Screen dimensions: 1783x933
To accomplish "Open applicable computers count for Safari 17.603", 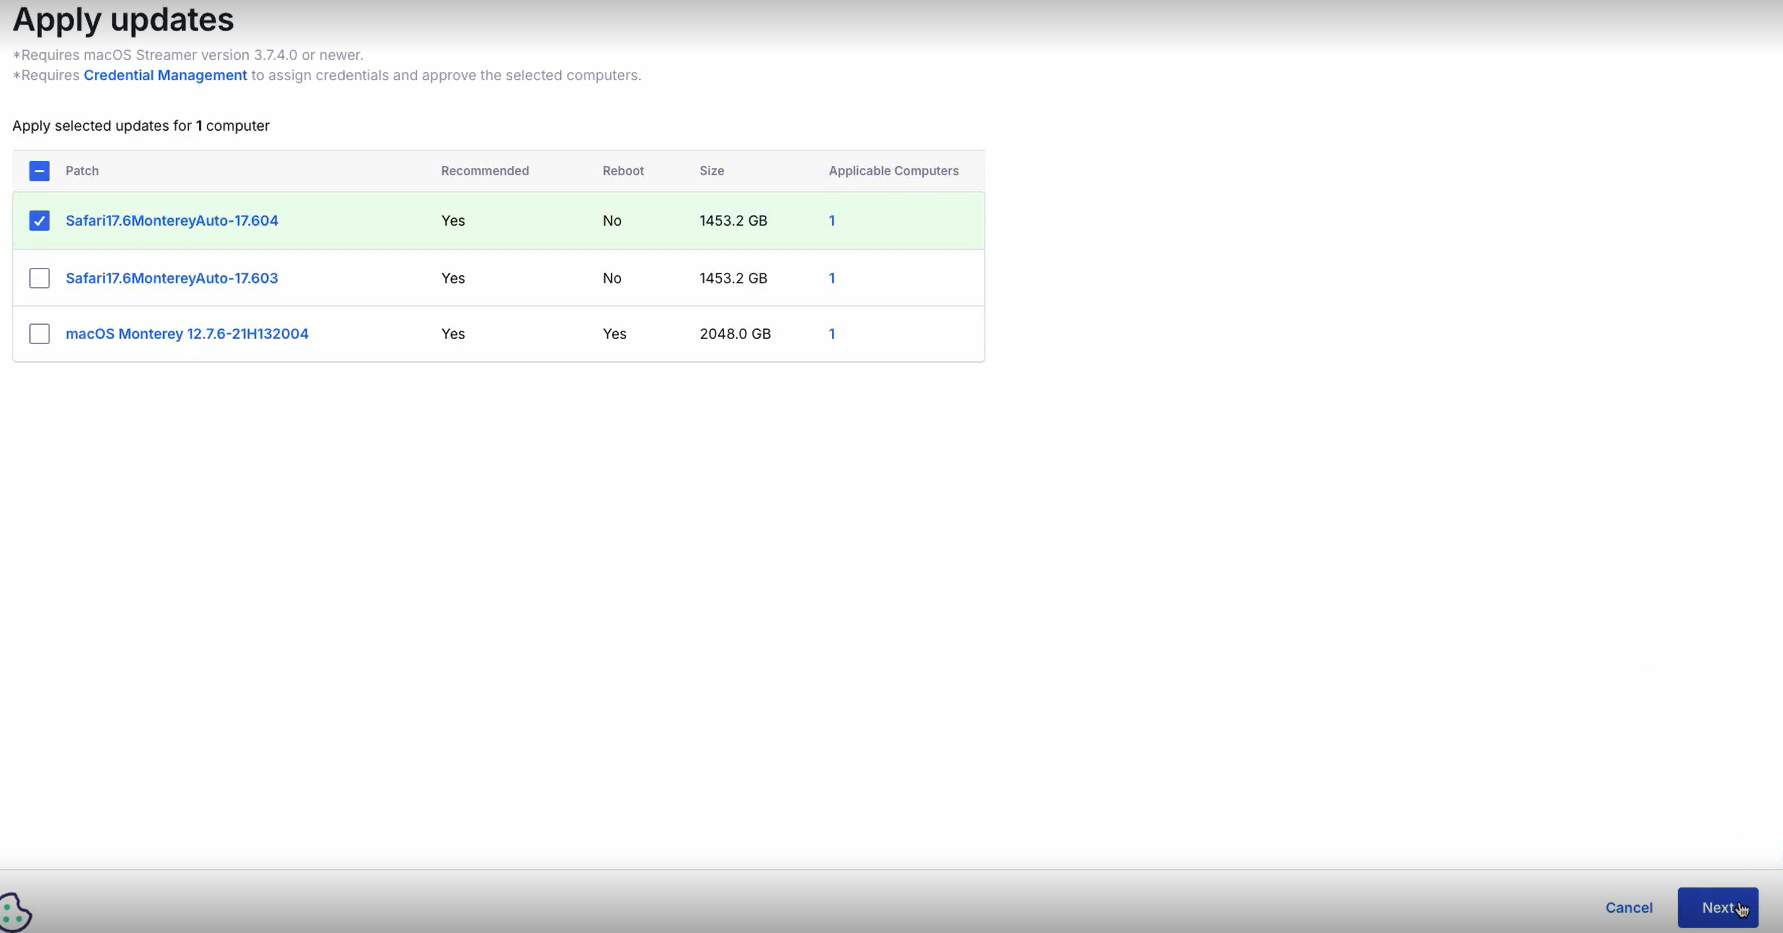I will click(x=832, y=278).
